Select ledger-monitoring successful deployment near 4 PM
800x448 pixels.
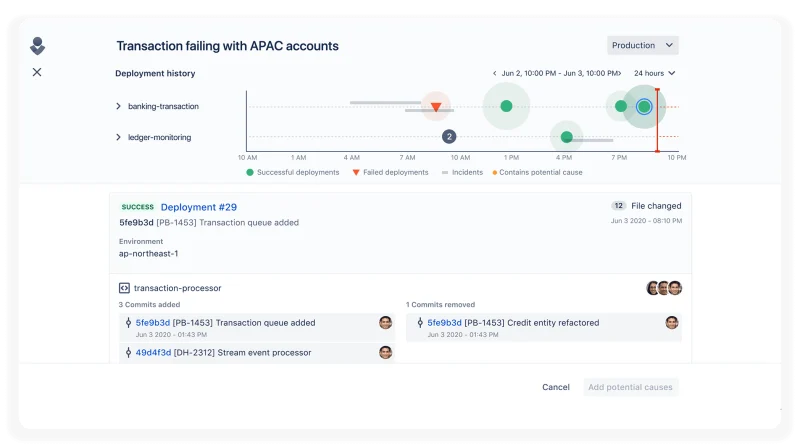pyautogui.click(x=566, y=137)
